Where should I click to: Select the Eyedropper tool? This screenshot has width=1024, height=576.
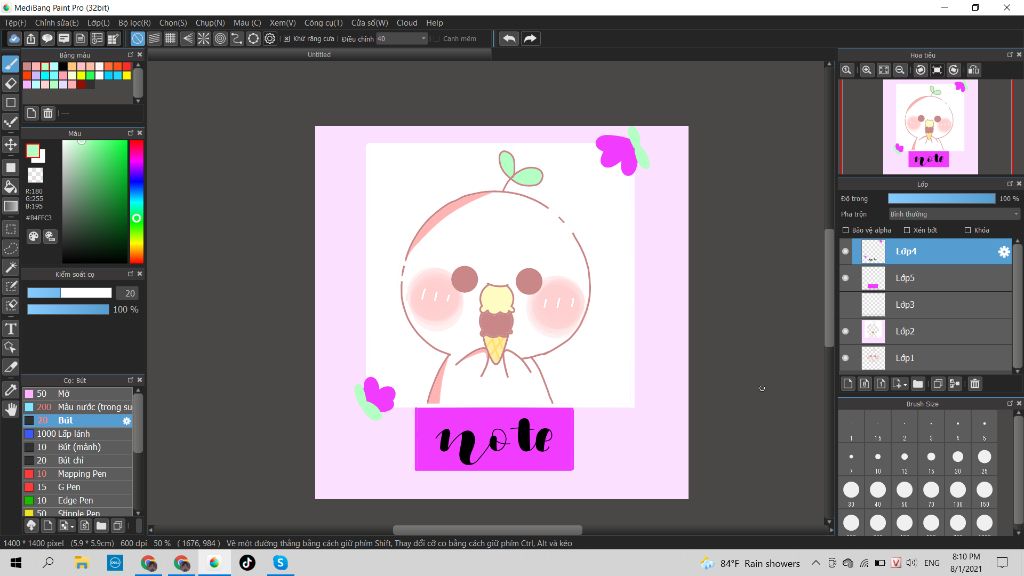(10, 390)
